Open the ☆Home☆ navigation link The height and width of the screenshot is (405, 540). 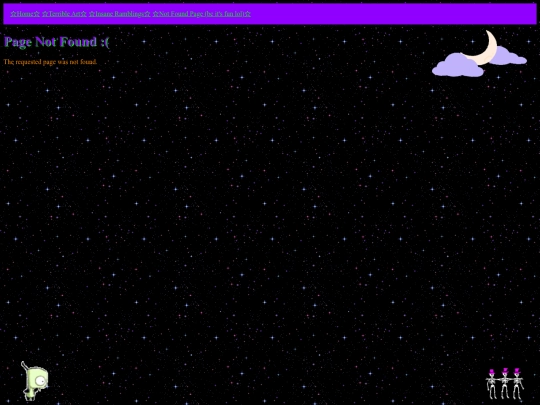[25, 14]
